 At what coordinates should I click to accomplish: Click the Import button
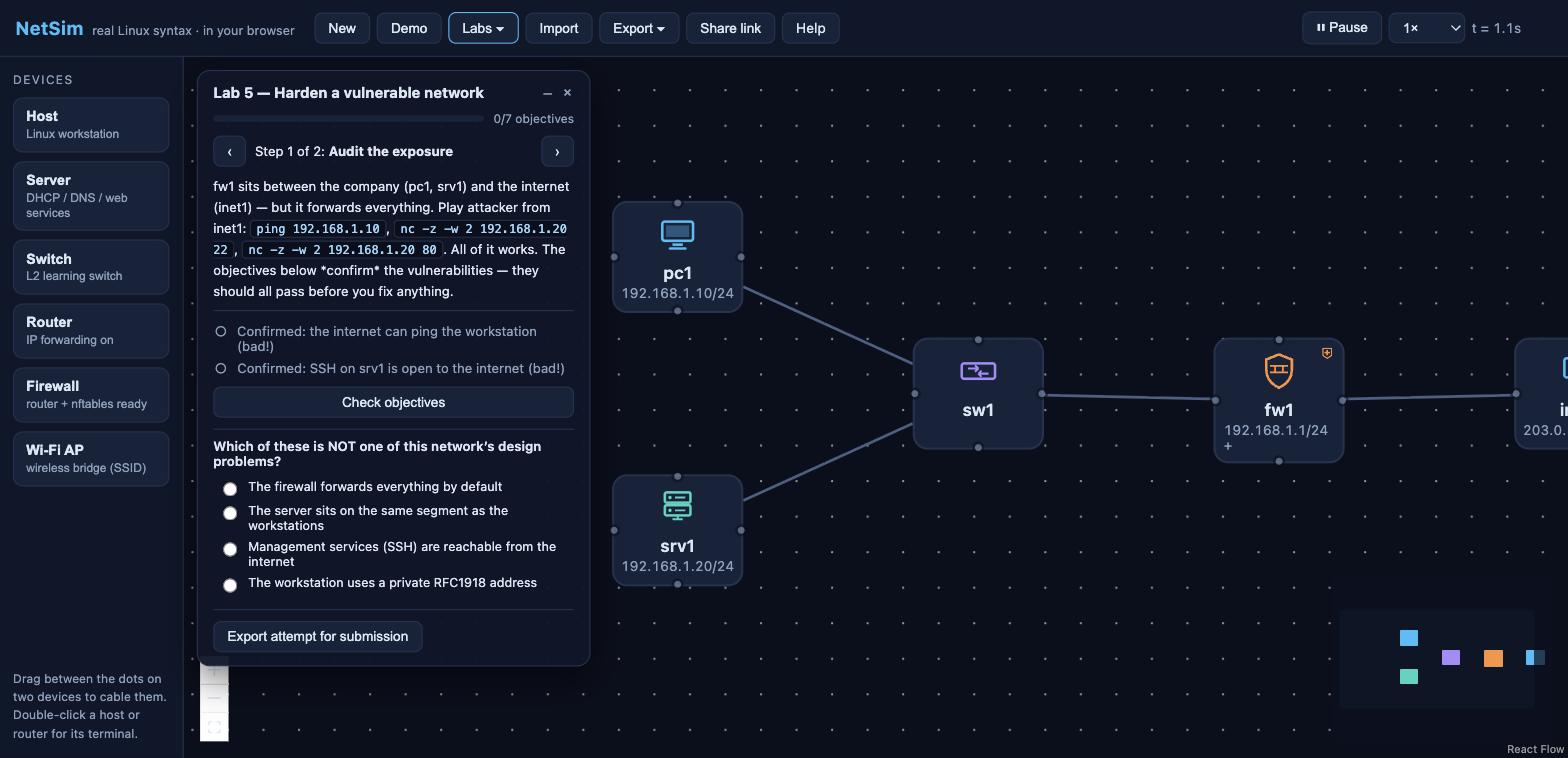coord(559,28)
